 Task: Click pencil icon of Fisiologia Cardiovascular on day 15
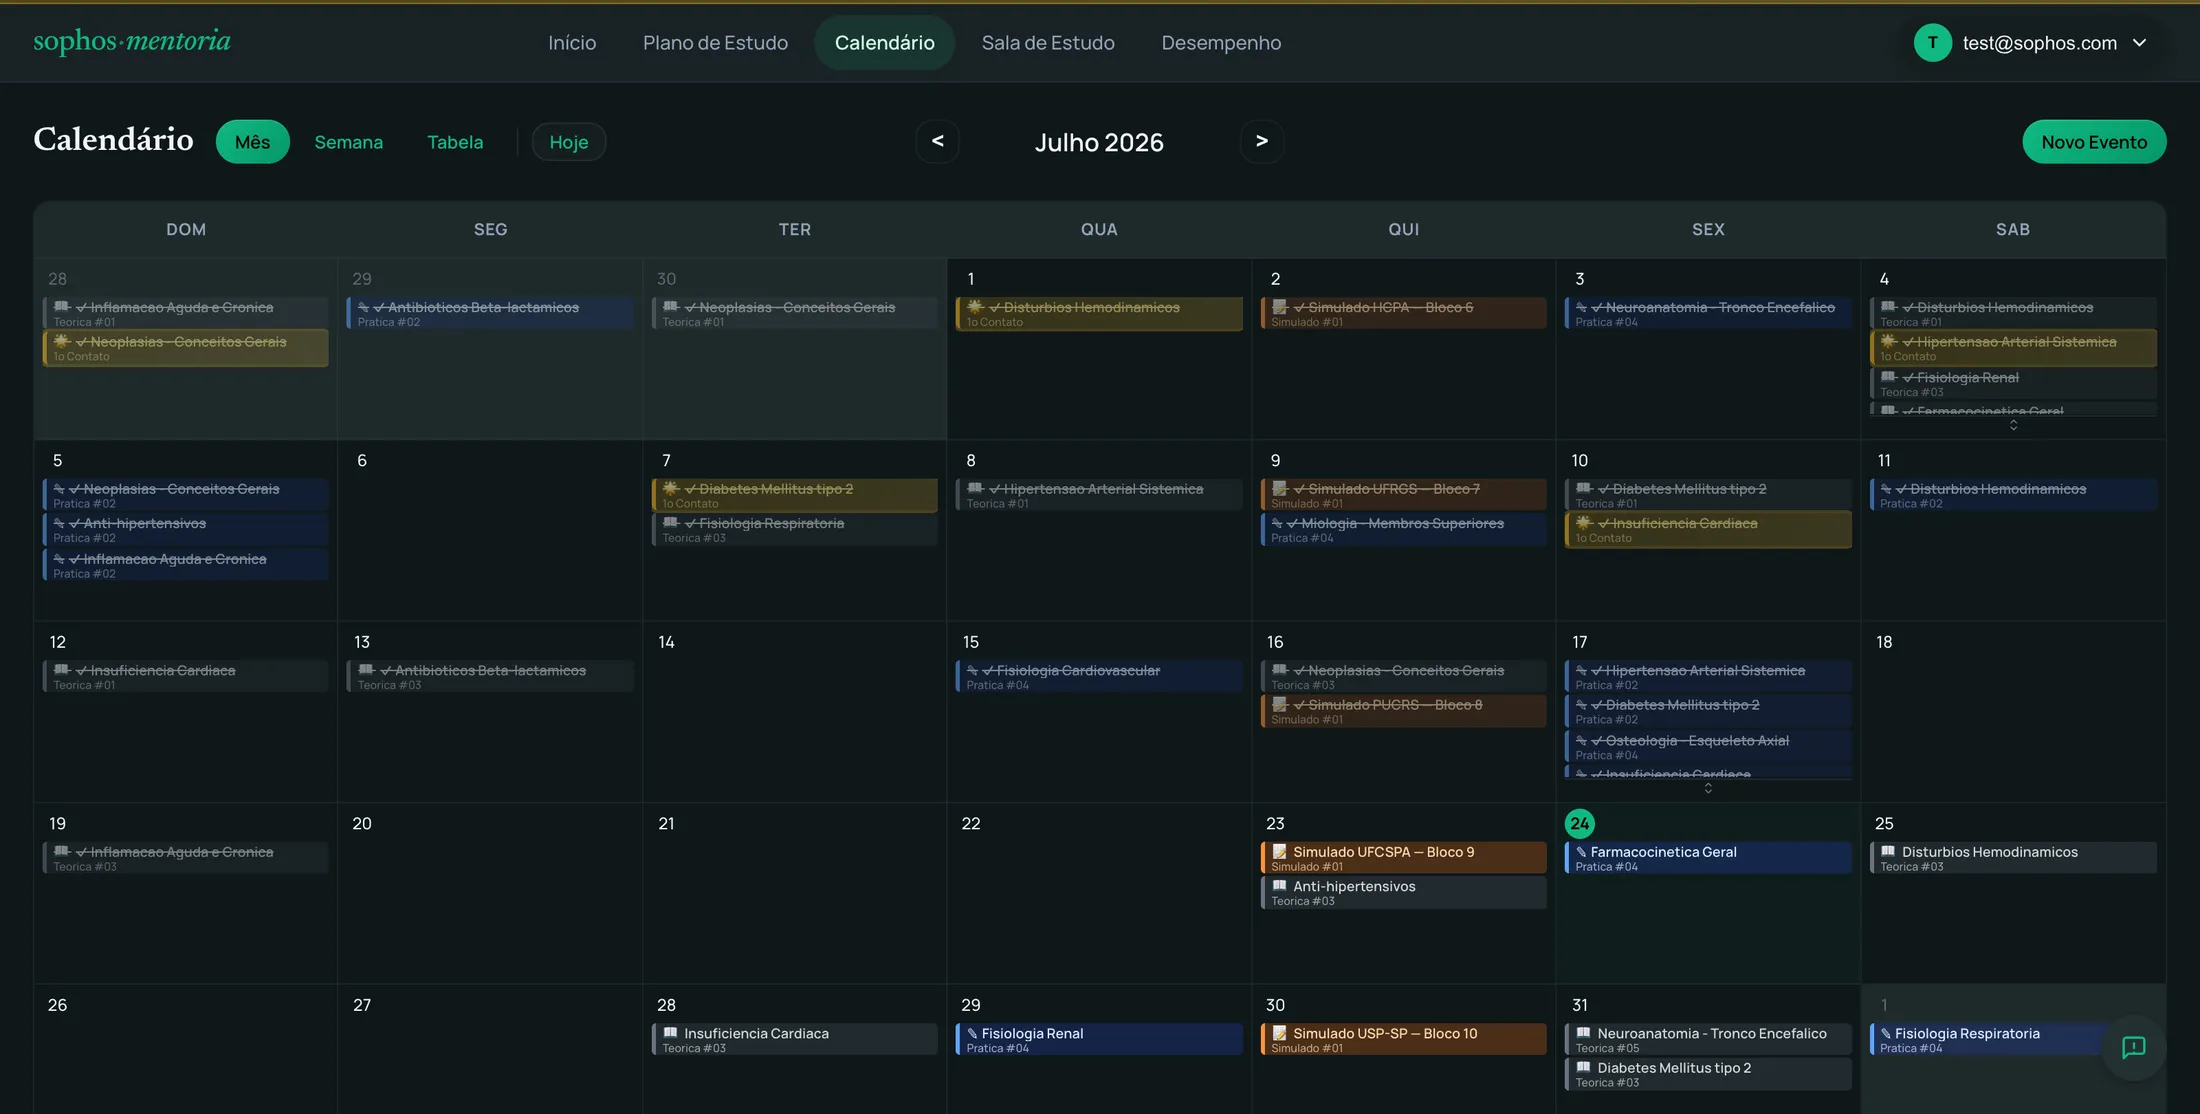[x=972, y=670]
